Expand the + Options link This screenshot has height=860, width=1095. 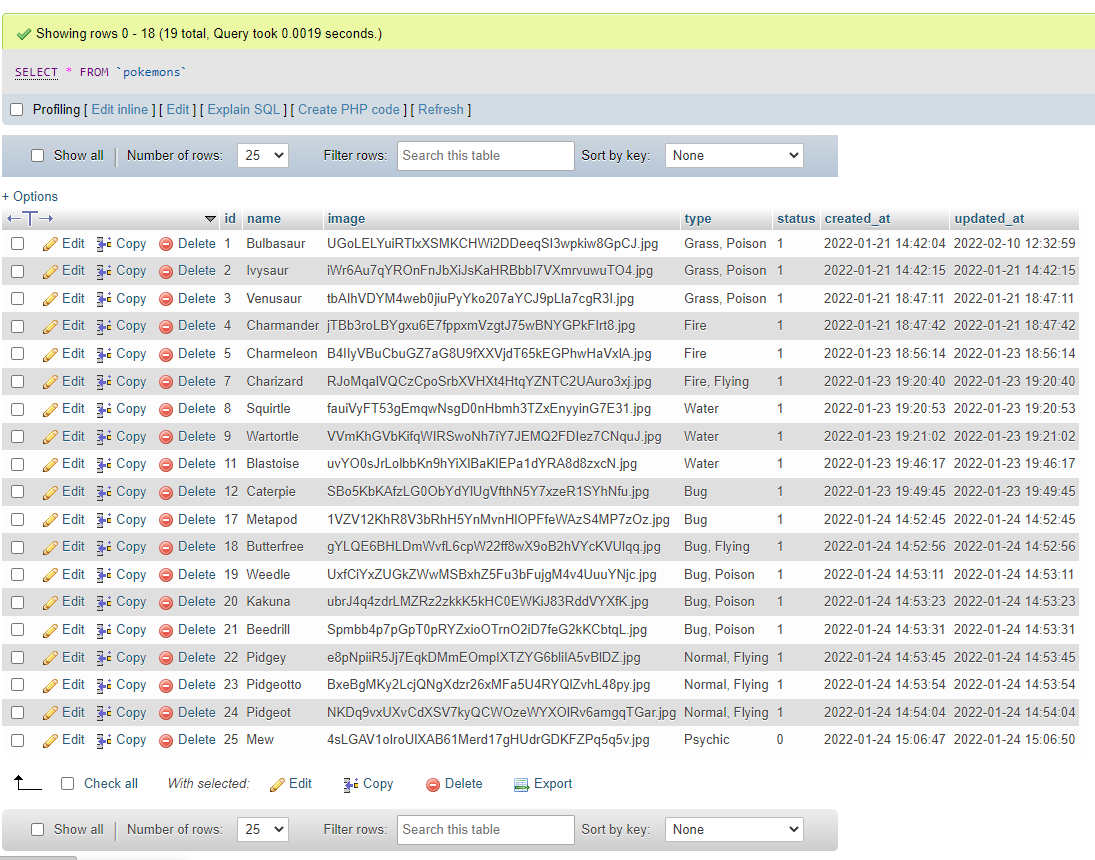pyautogui.click(x=30, y=197)
